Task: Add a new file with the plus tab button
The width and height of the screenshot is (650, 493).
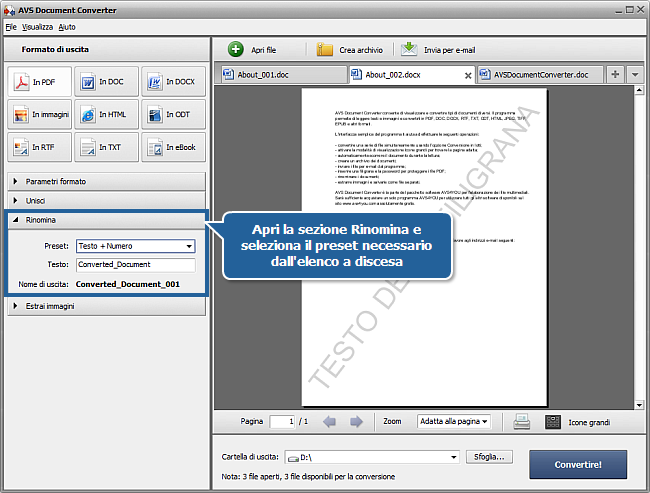Action: click(x=615, y=75)
